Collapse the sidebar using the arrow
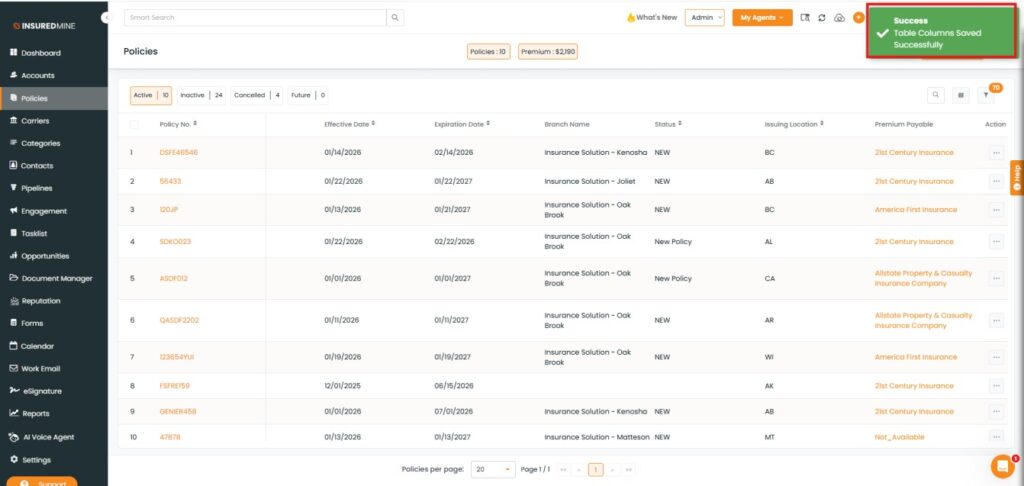Viewport: 1024px width, 486px height. coord(106,18)
